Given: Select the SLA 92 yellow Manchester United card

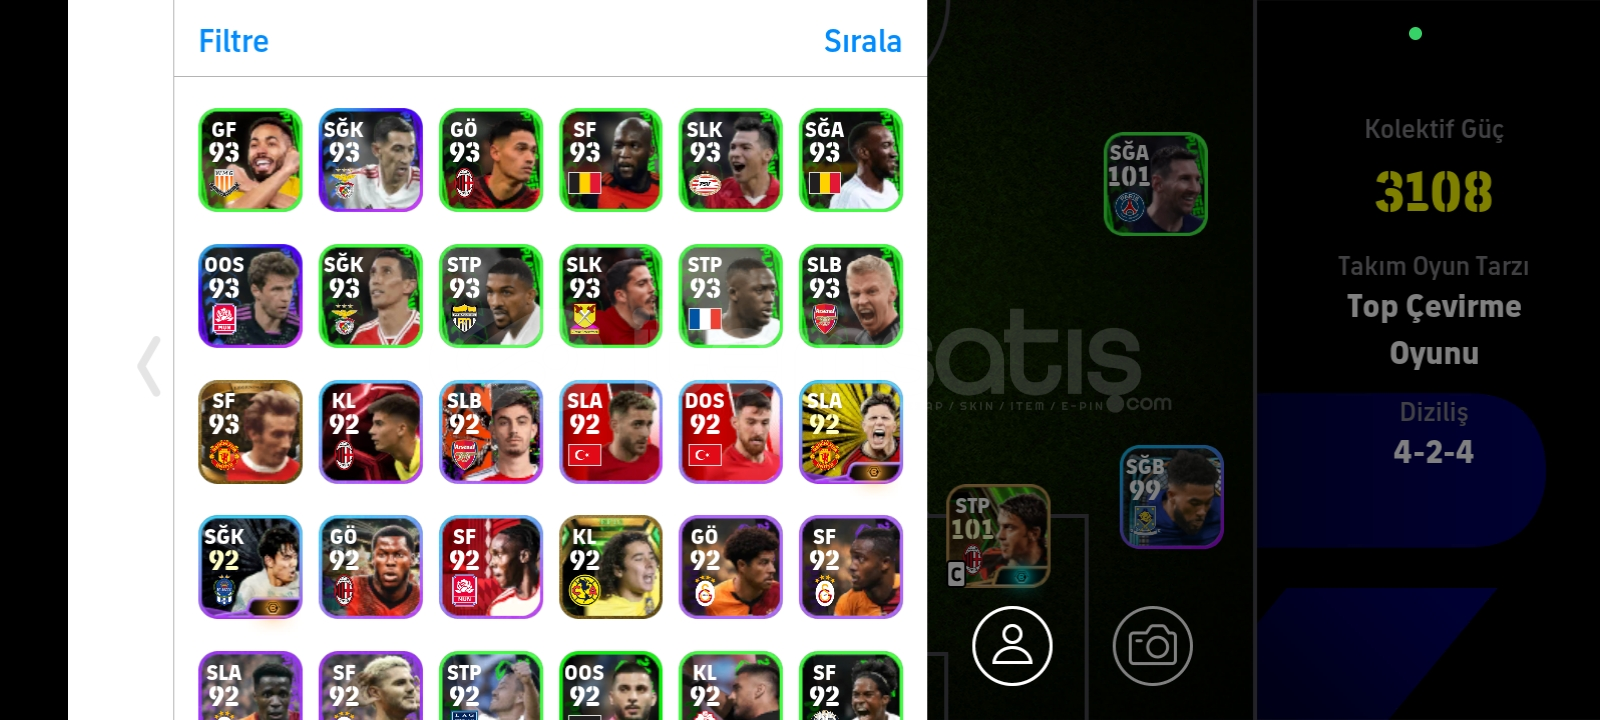Looking at the screenshot, I should (x=851, y=432).
